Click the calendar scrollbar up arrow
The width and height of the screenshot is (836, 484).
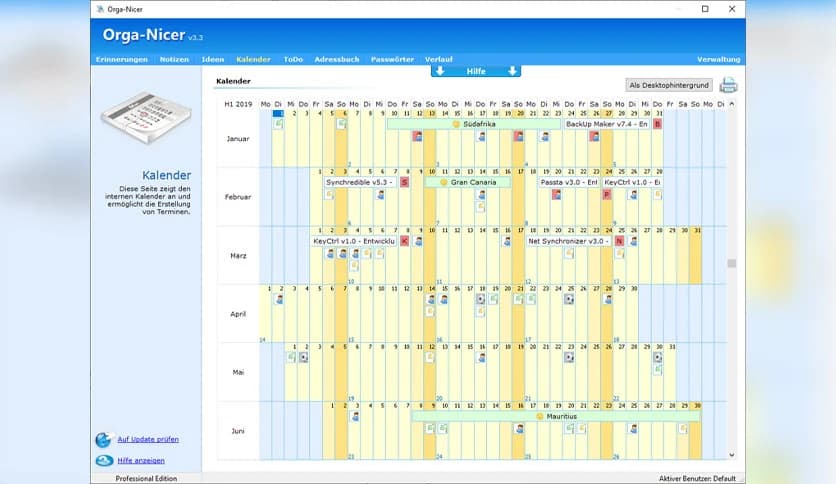(x=732, y=104)
